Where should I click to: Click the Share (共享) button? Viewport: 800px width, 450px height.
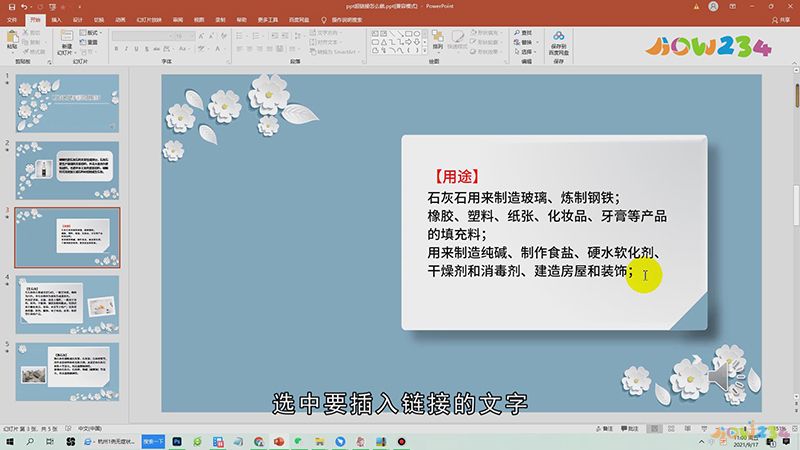pyautogui.click(x=781, y=20)
